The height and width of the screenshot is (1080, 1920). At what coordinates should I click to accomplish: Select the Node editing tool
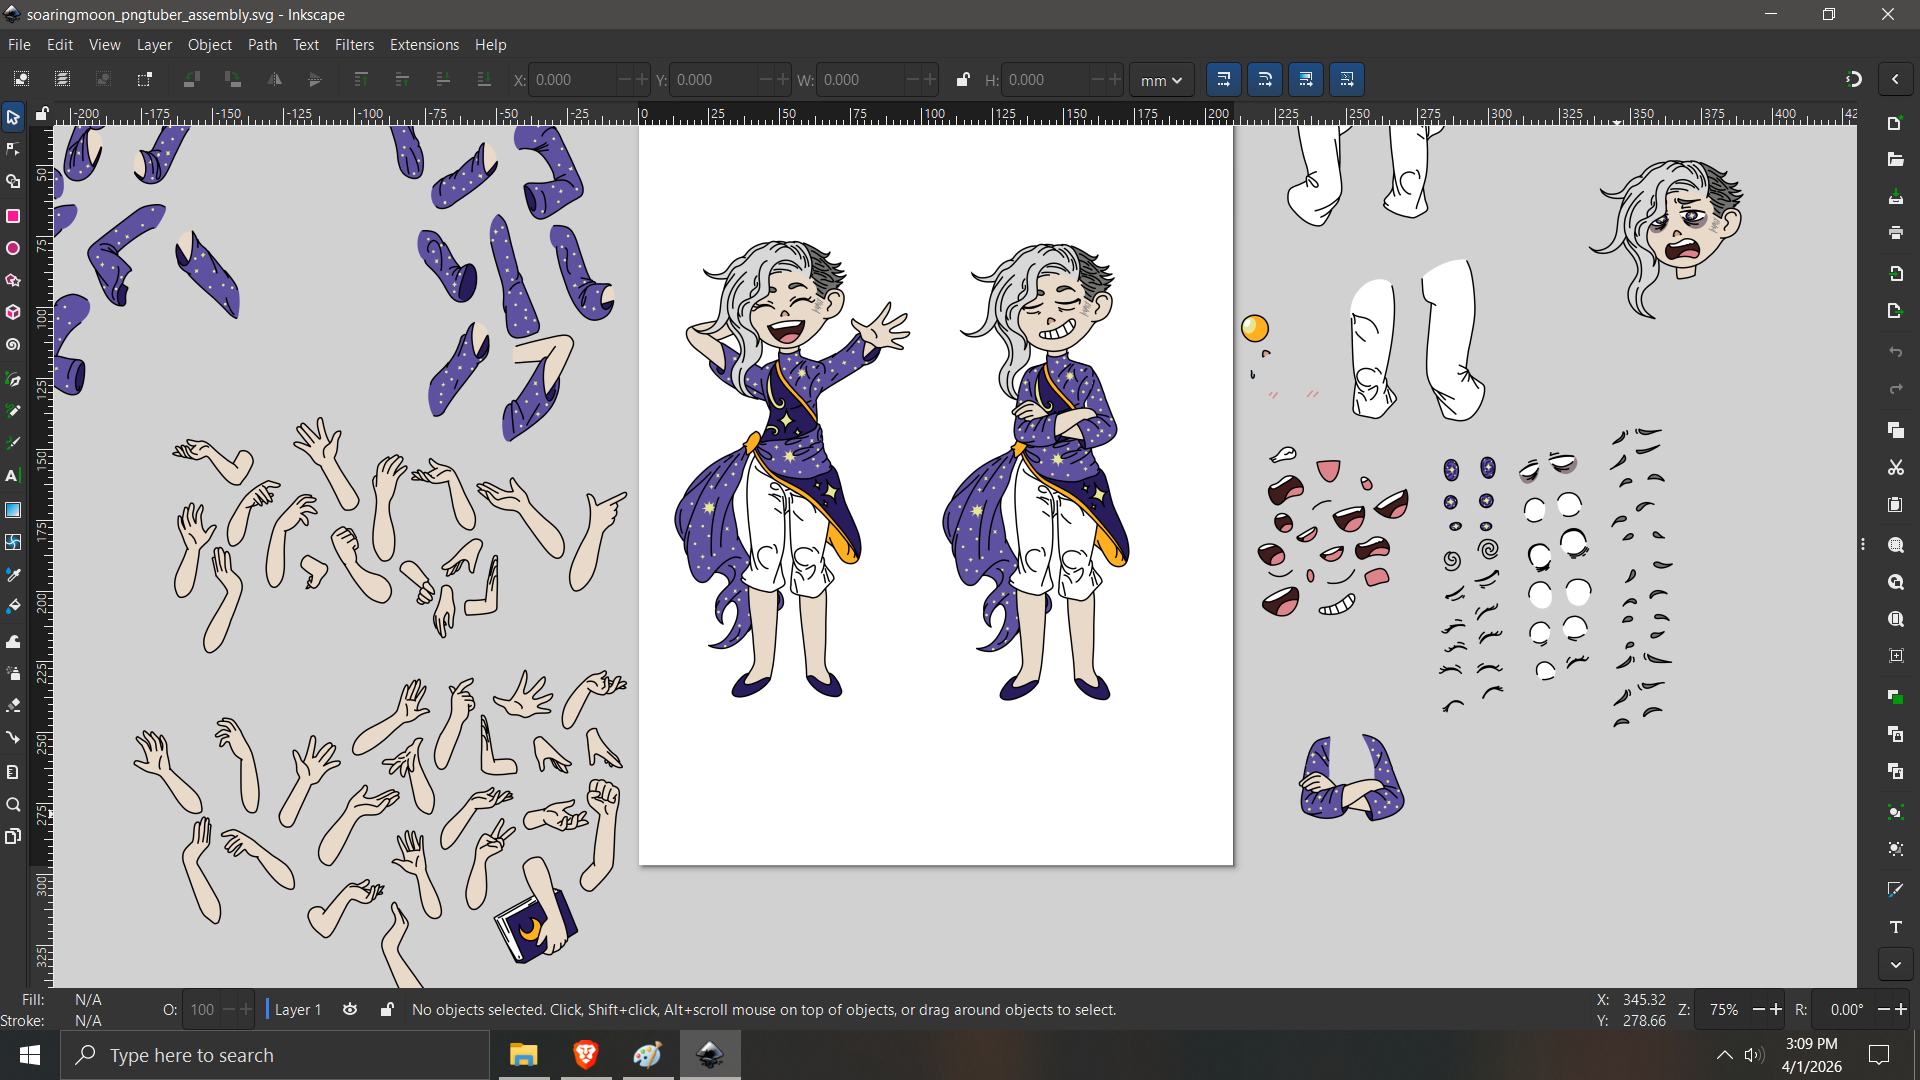(13, 149)
